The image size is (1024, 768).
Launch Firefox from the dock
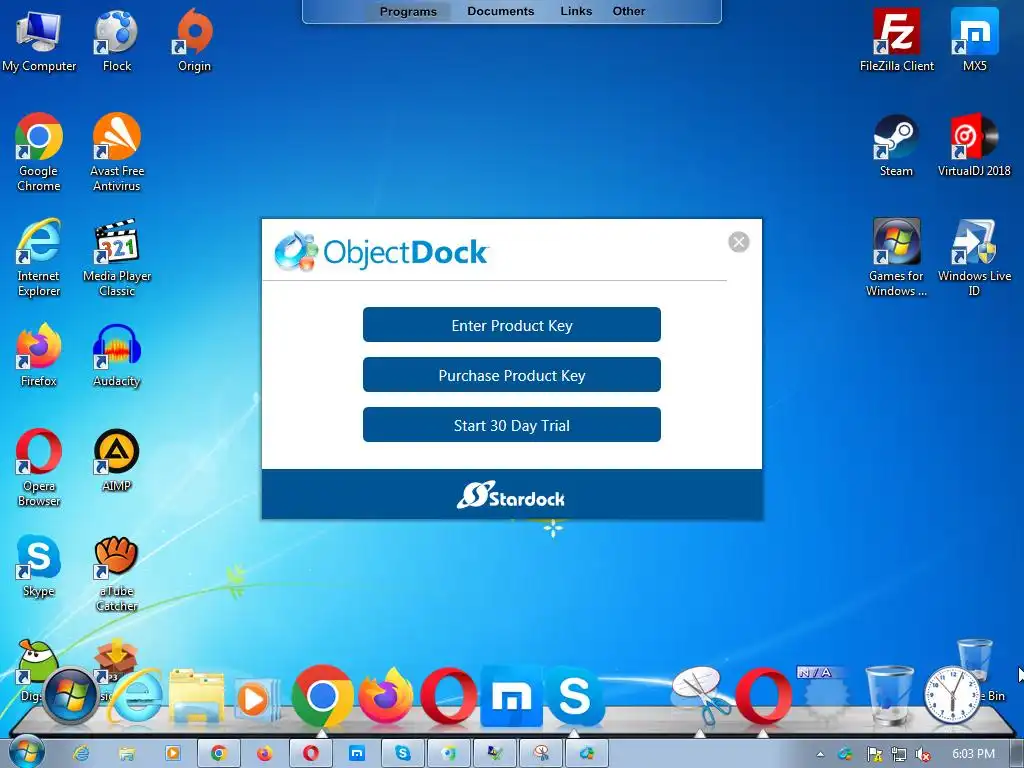point(386,696)
